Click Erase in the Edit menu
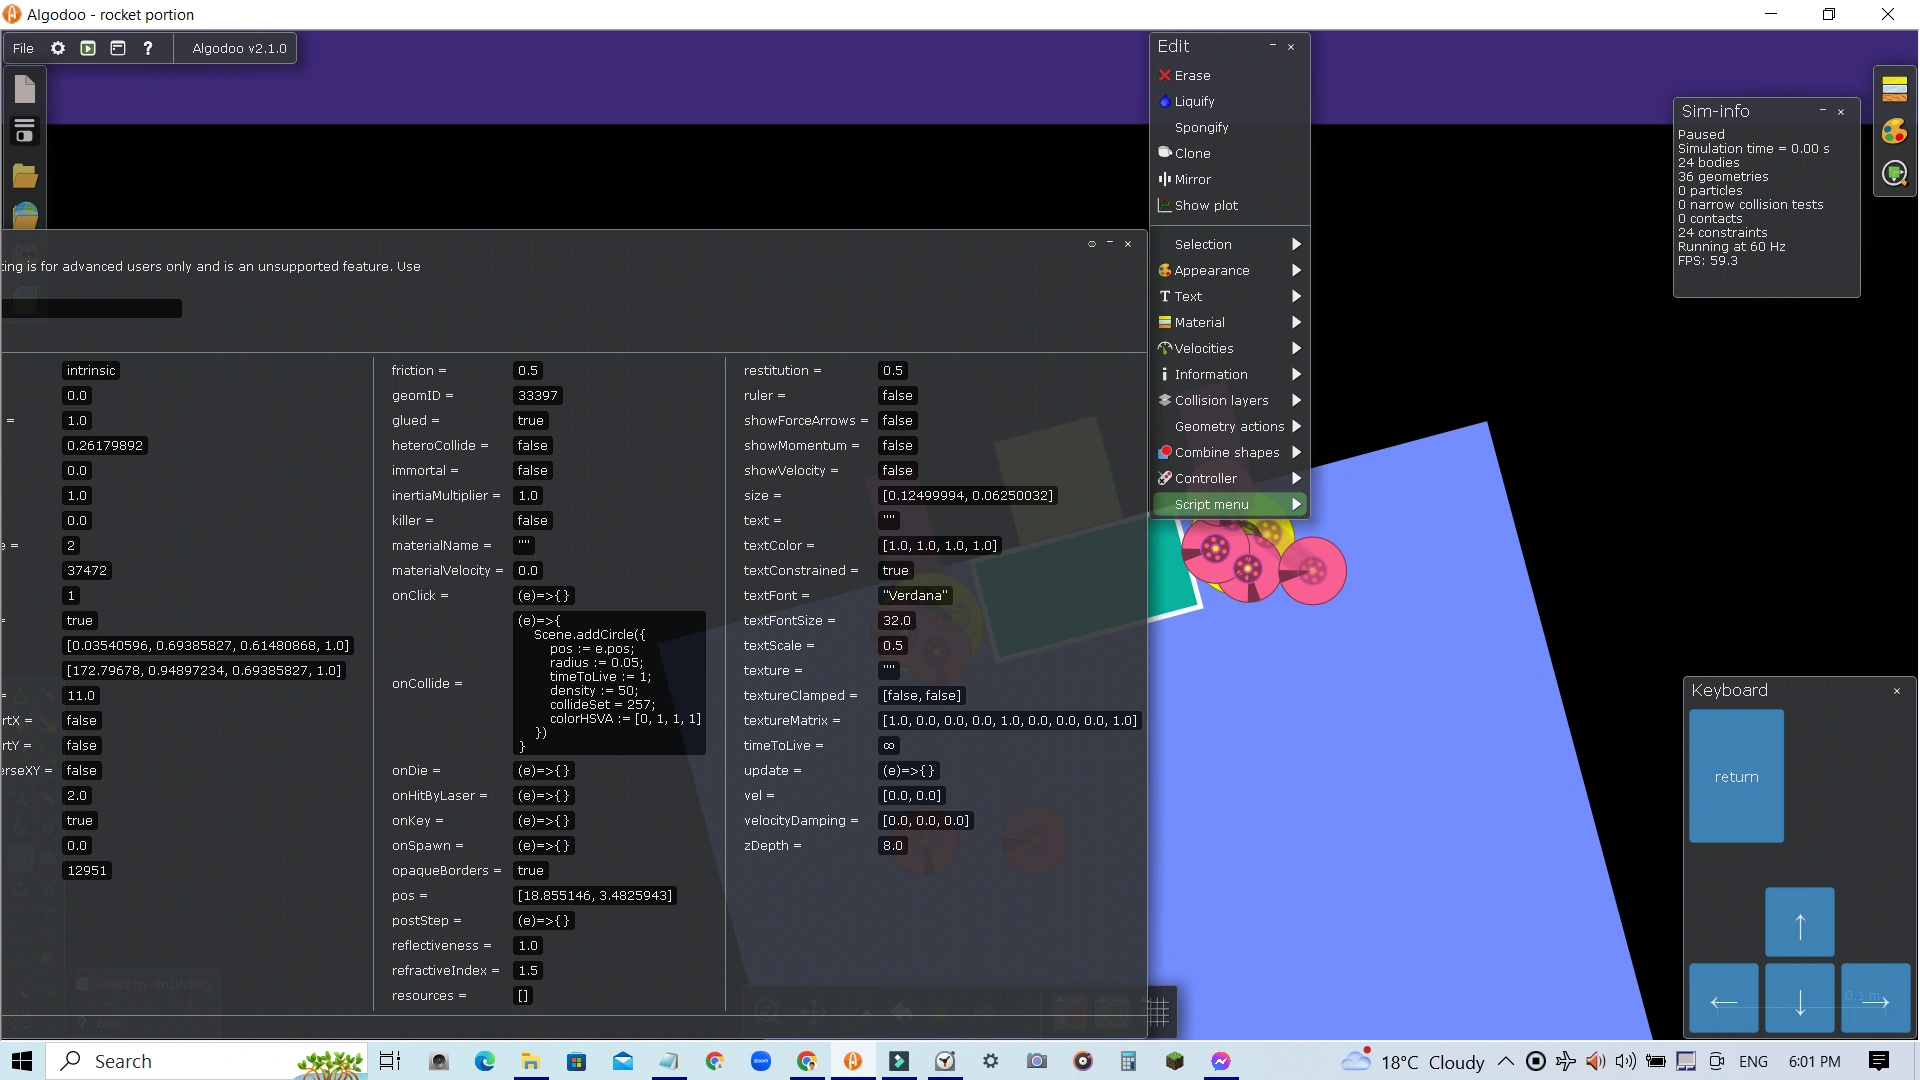1920x1080 pixels. (1192, 75)
